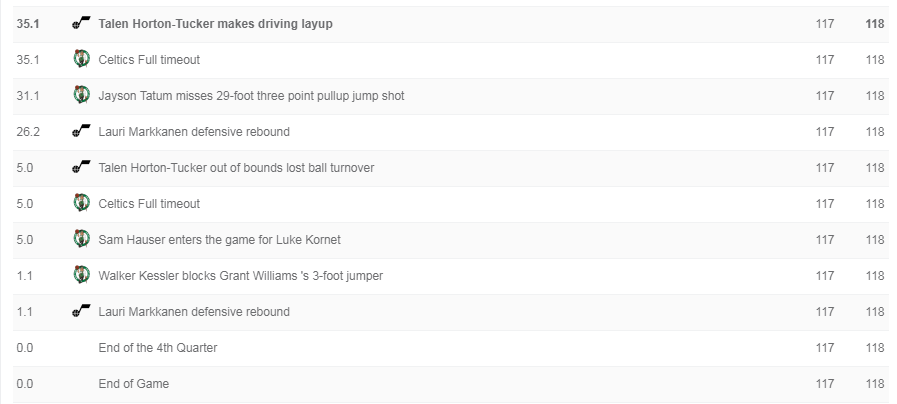Click Jazz logo beside Horton-Tucker driving layup
This screenshot has width=897, height=404.
[x=81, y=23]
